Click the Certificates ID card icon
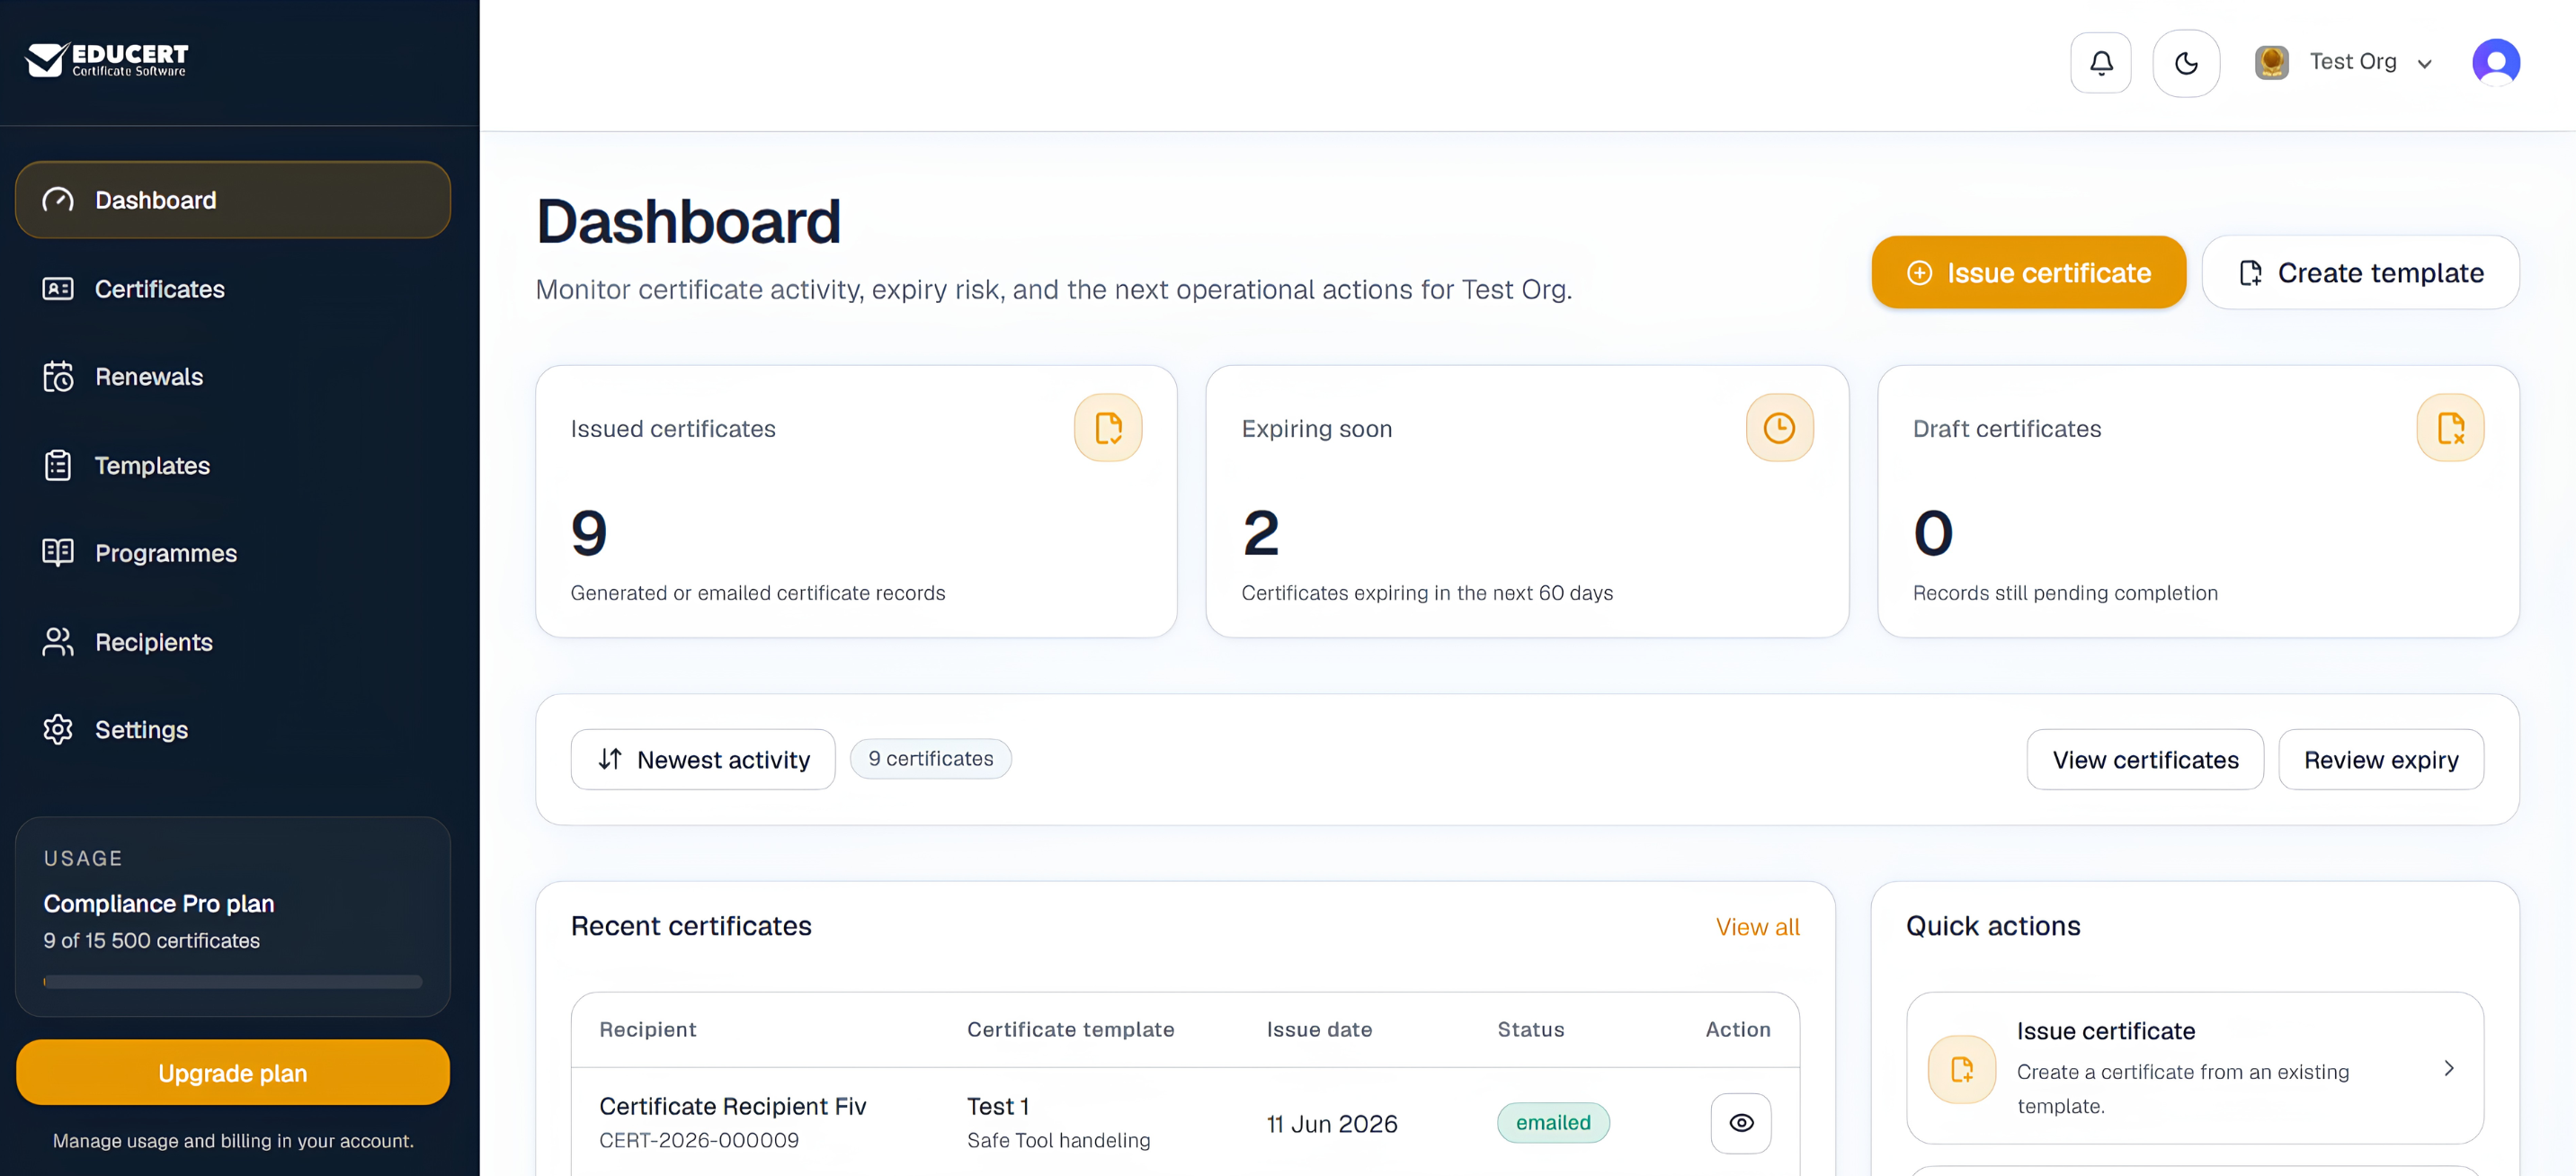The image size is (2576, 1176). point(58,289)
